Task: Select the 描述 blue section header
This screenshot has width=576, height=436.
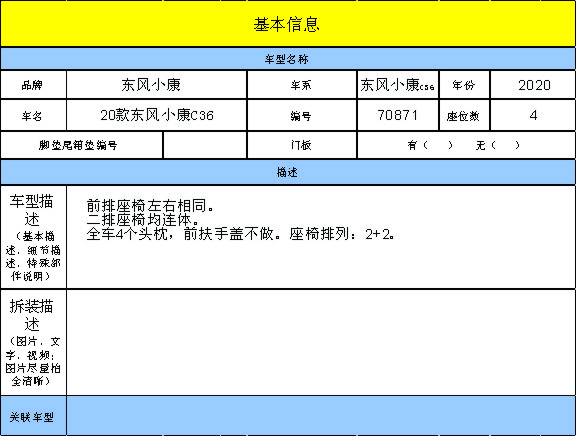Action: point(288,172)
